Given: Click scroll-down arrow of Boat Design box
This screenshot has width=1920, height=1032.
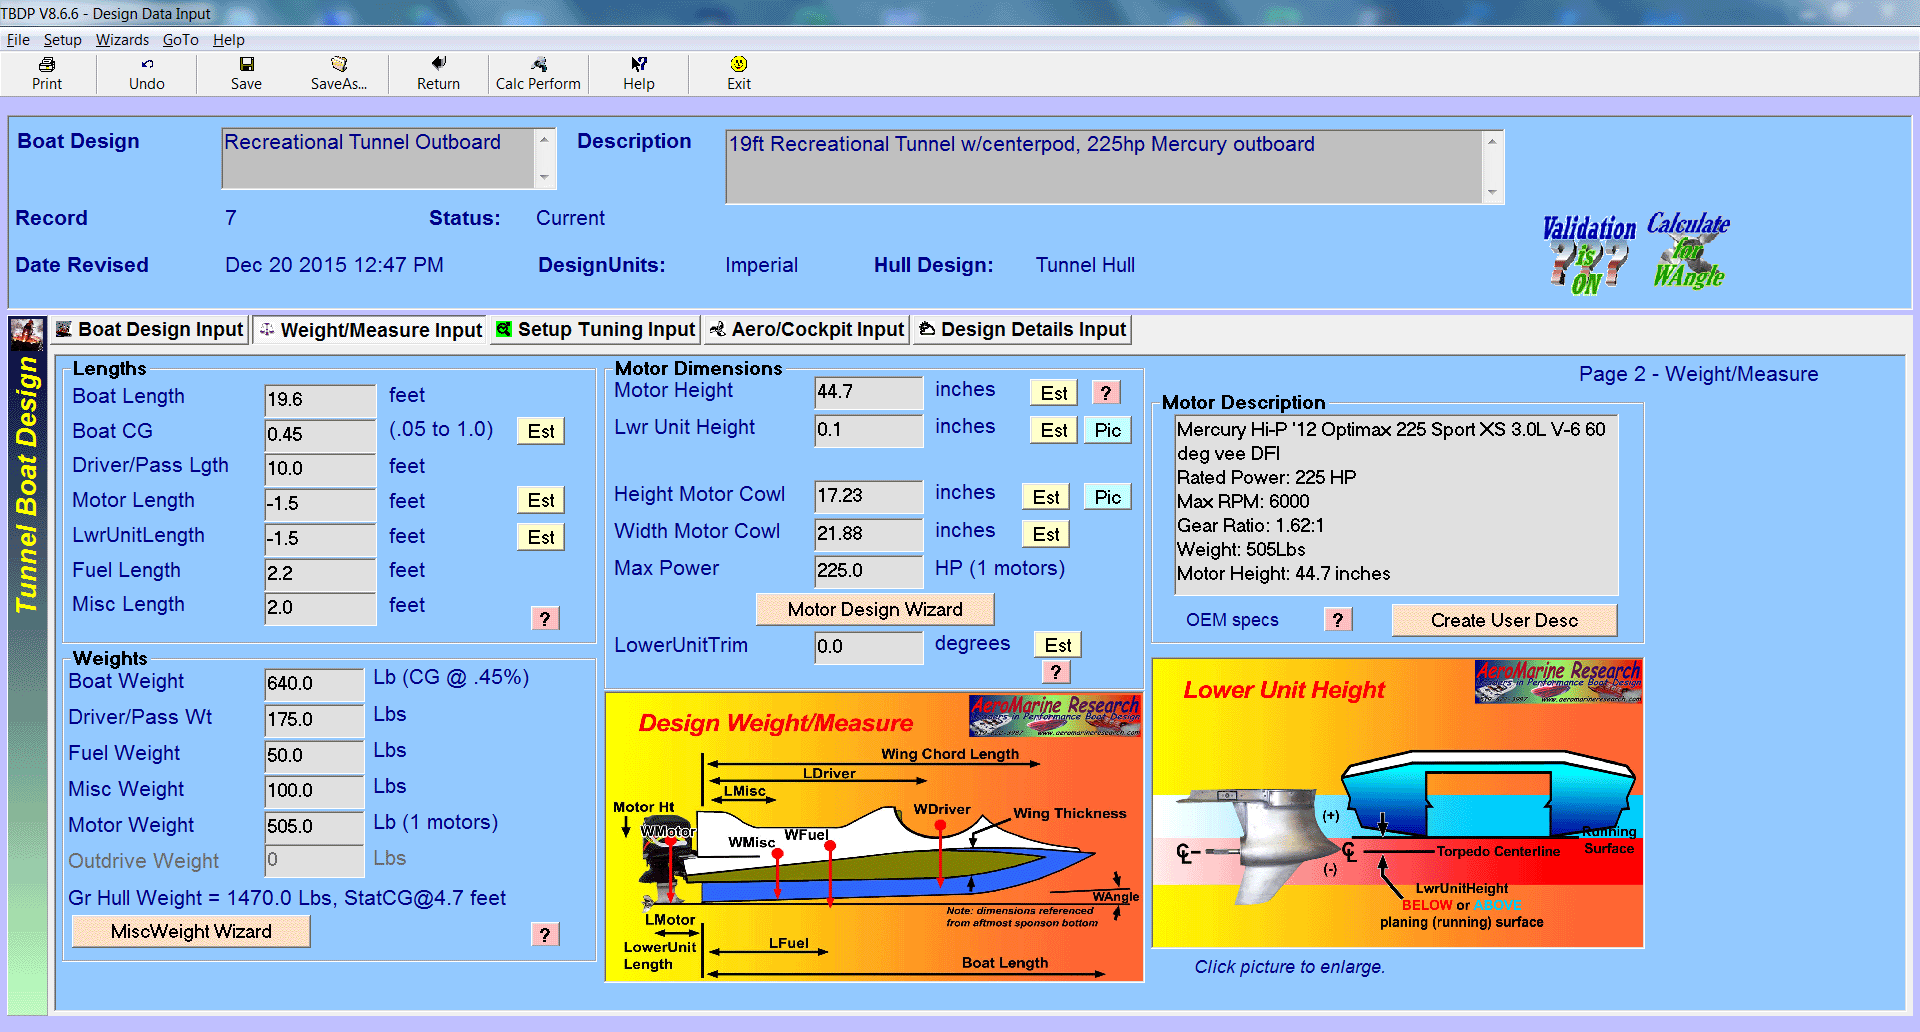Looking at the screenshot, I should coord(544,177).
